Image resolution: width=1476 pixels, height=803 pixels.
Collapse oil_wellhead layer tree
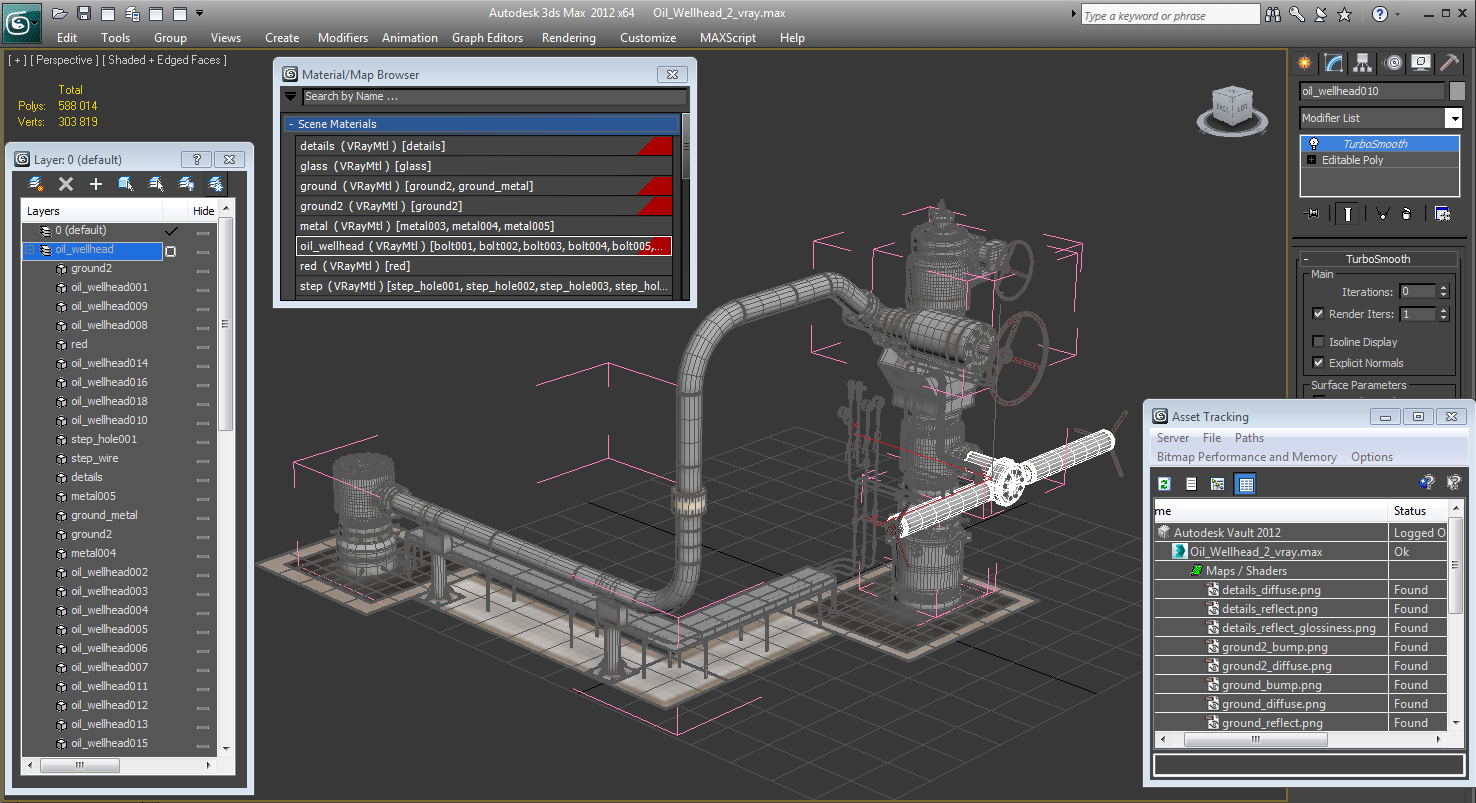click(x=31, y=250)
